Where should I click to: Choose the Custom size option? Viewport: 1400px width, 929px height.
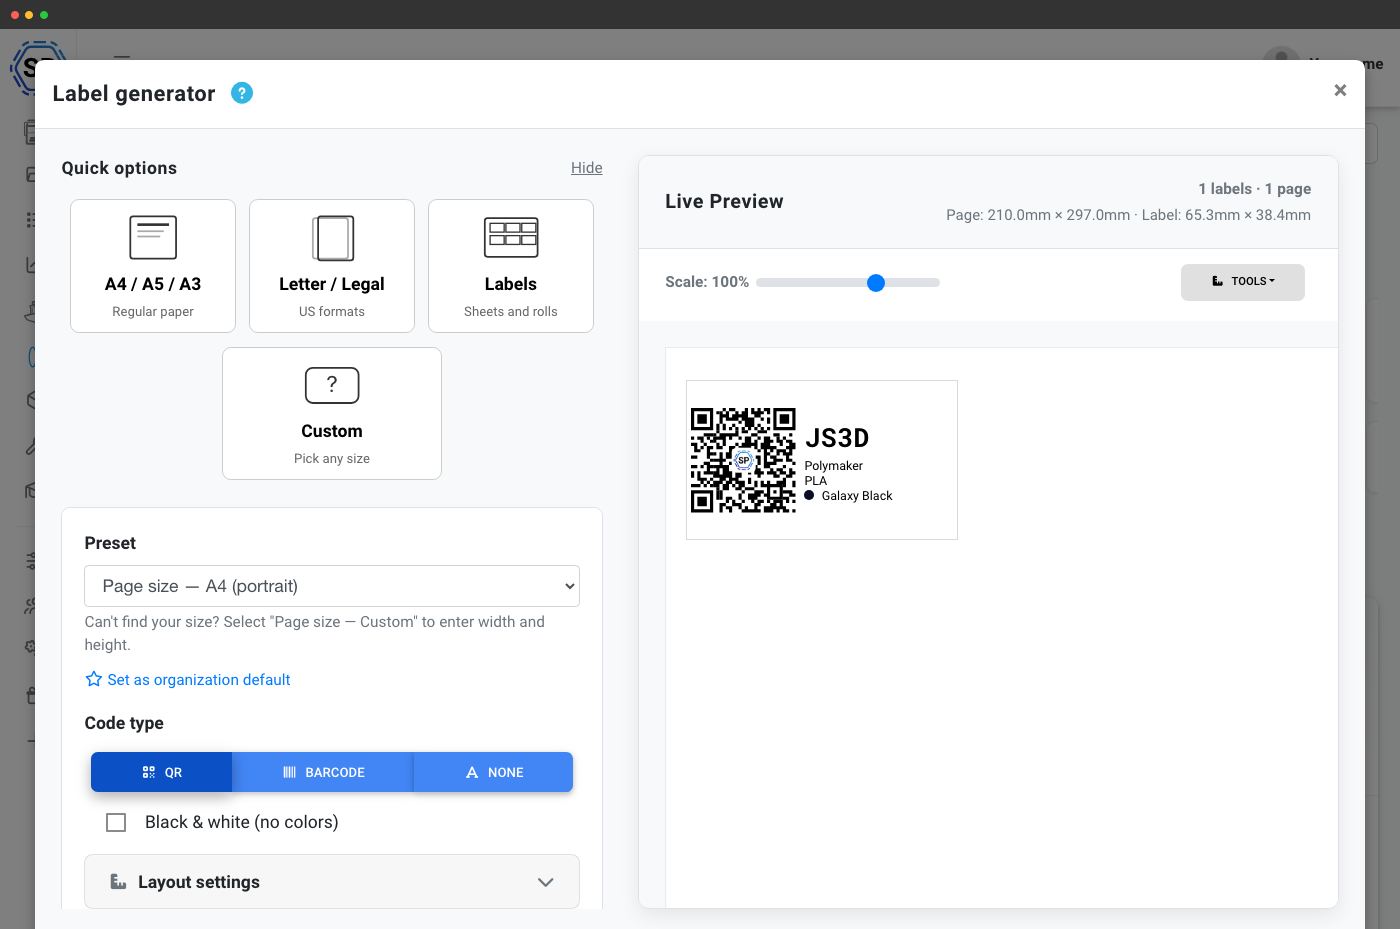click(332, 413)
